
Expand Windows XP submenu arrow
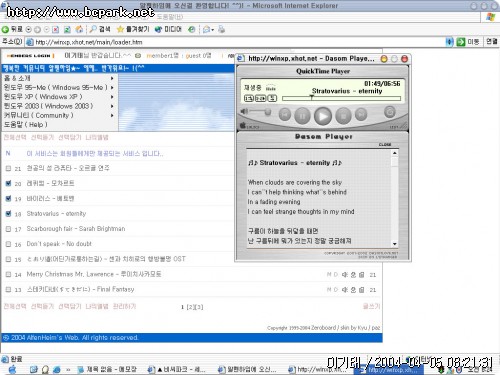[112, 97]
